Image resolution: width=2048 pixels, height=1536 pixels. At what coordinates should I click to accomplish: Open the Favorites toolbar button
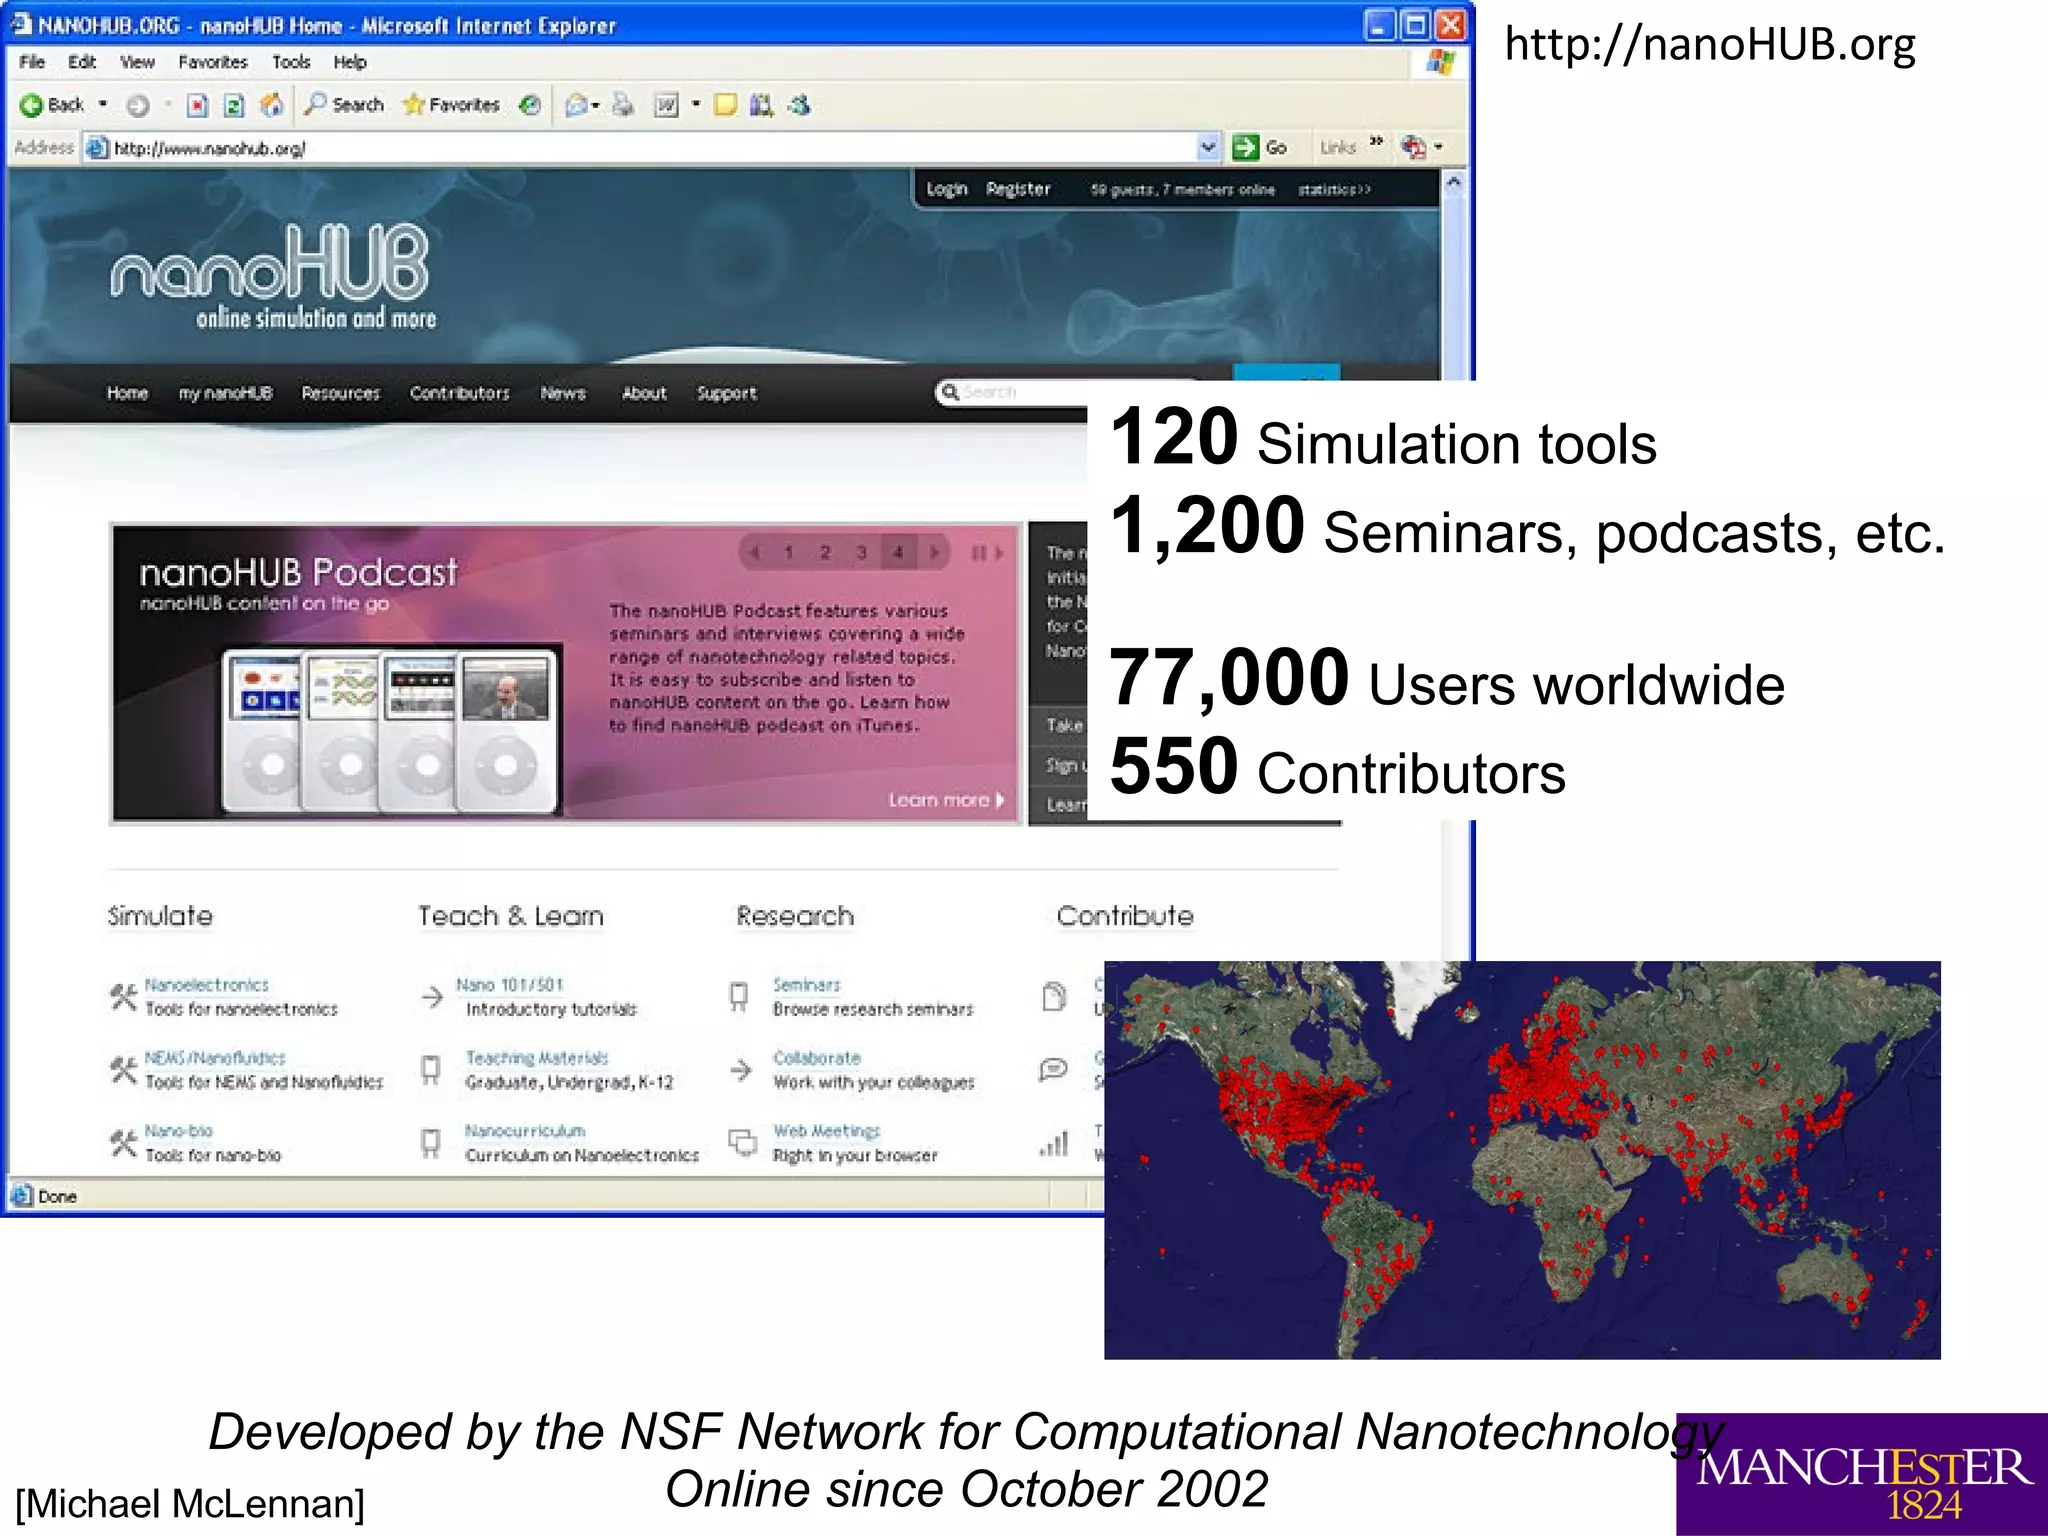451,105
